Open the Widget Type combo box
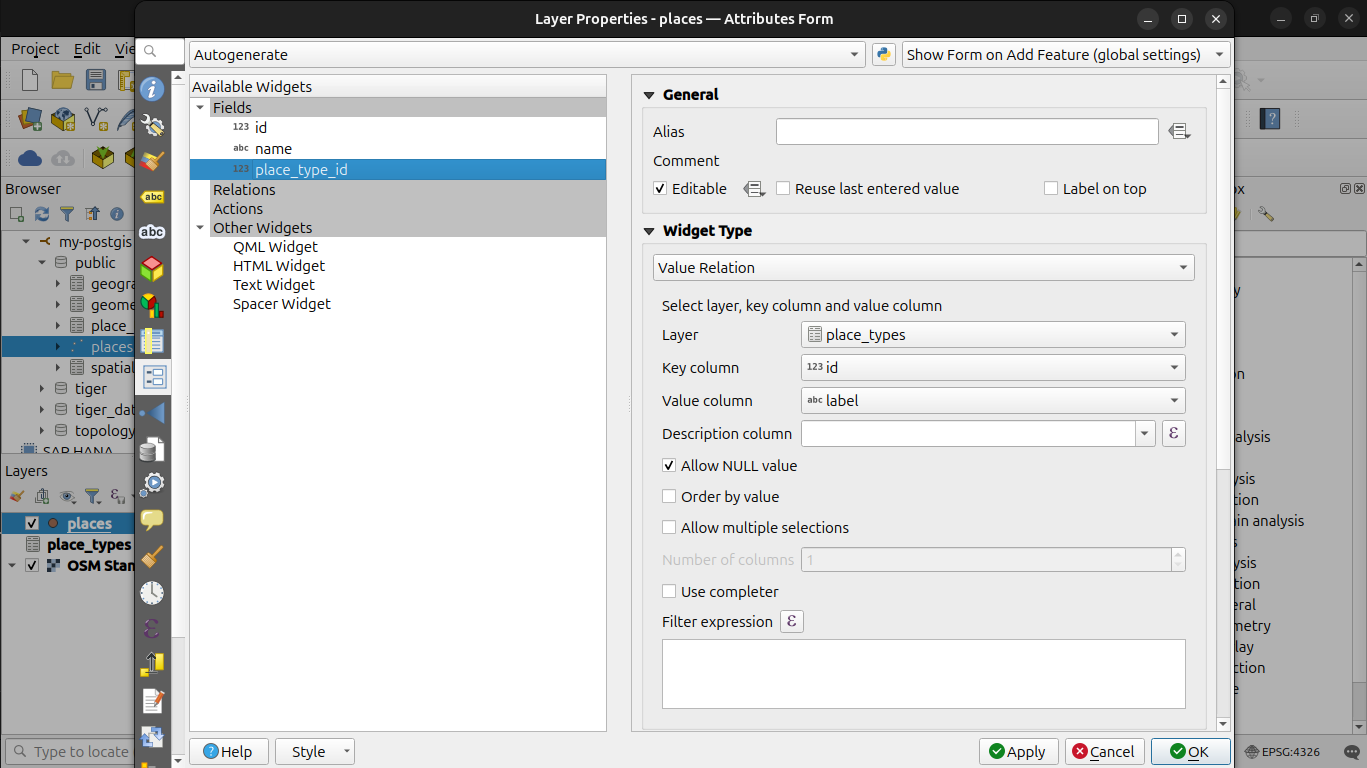The image size is (1367, 768). coord(922,267)
